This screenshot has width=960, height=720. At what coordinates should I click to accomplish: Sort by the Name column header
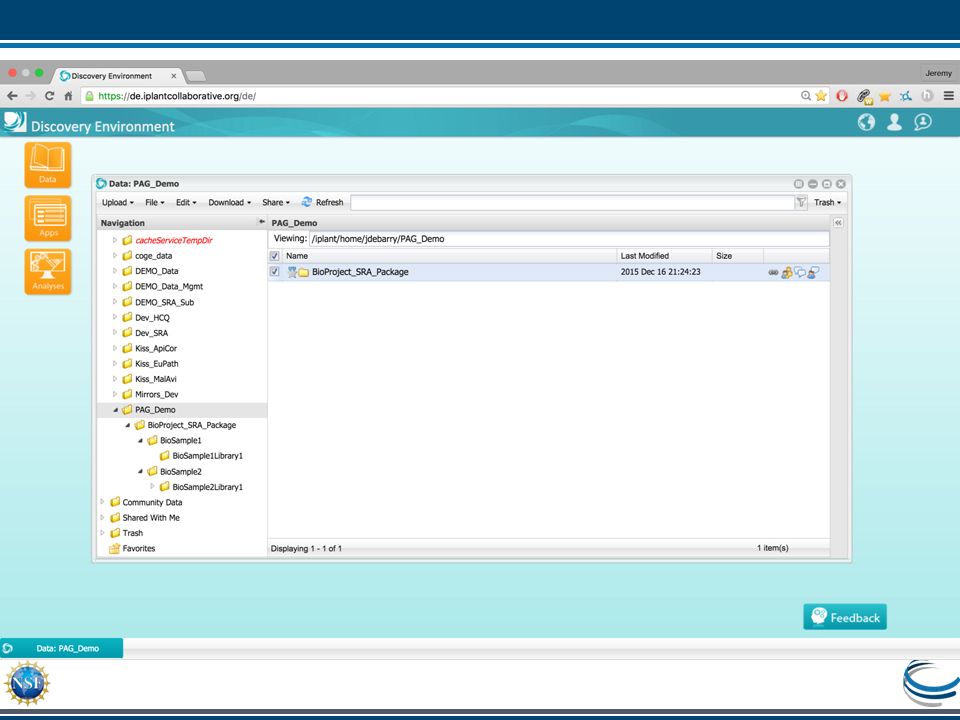449,256
